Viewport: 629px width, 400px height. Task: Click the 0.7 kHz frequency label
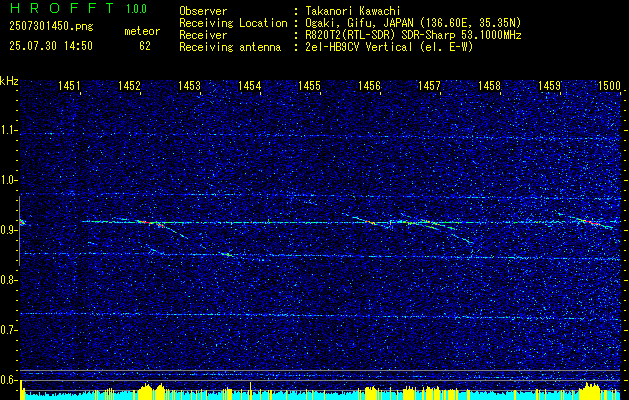pos(8,330)
